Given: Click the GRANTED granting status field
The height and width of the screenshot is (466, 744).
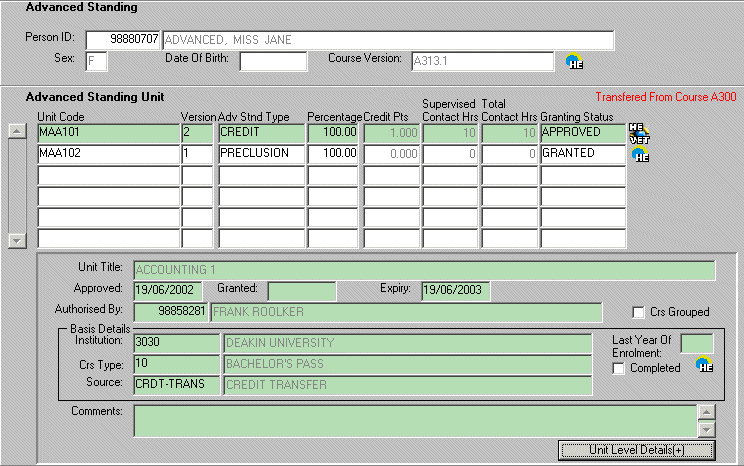Looking at the screenshot, I should pyautogui.click(x=582, y=154).
